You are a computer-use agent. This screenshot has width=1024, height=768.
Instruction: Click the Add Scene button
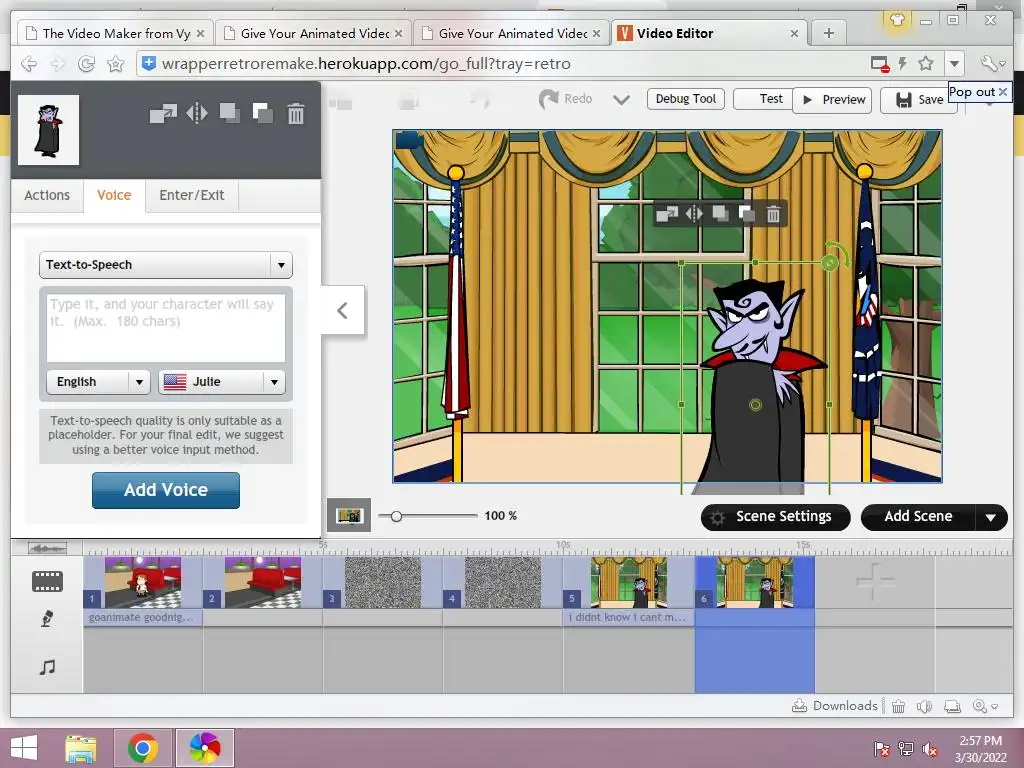(918, 517)
